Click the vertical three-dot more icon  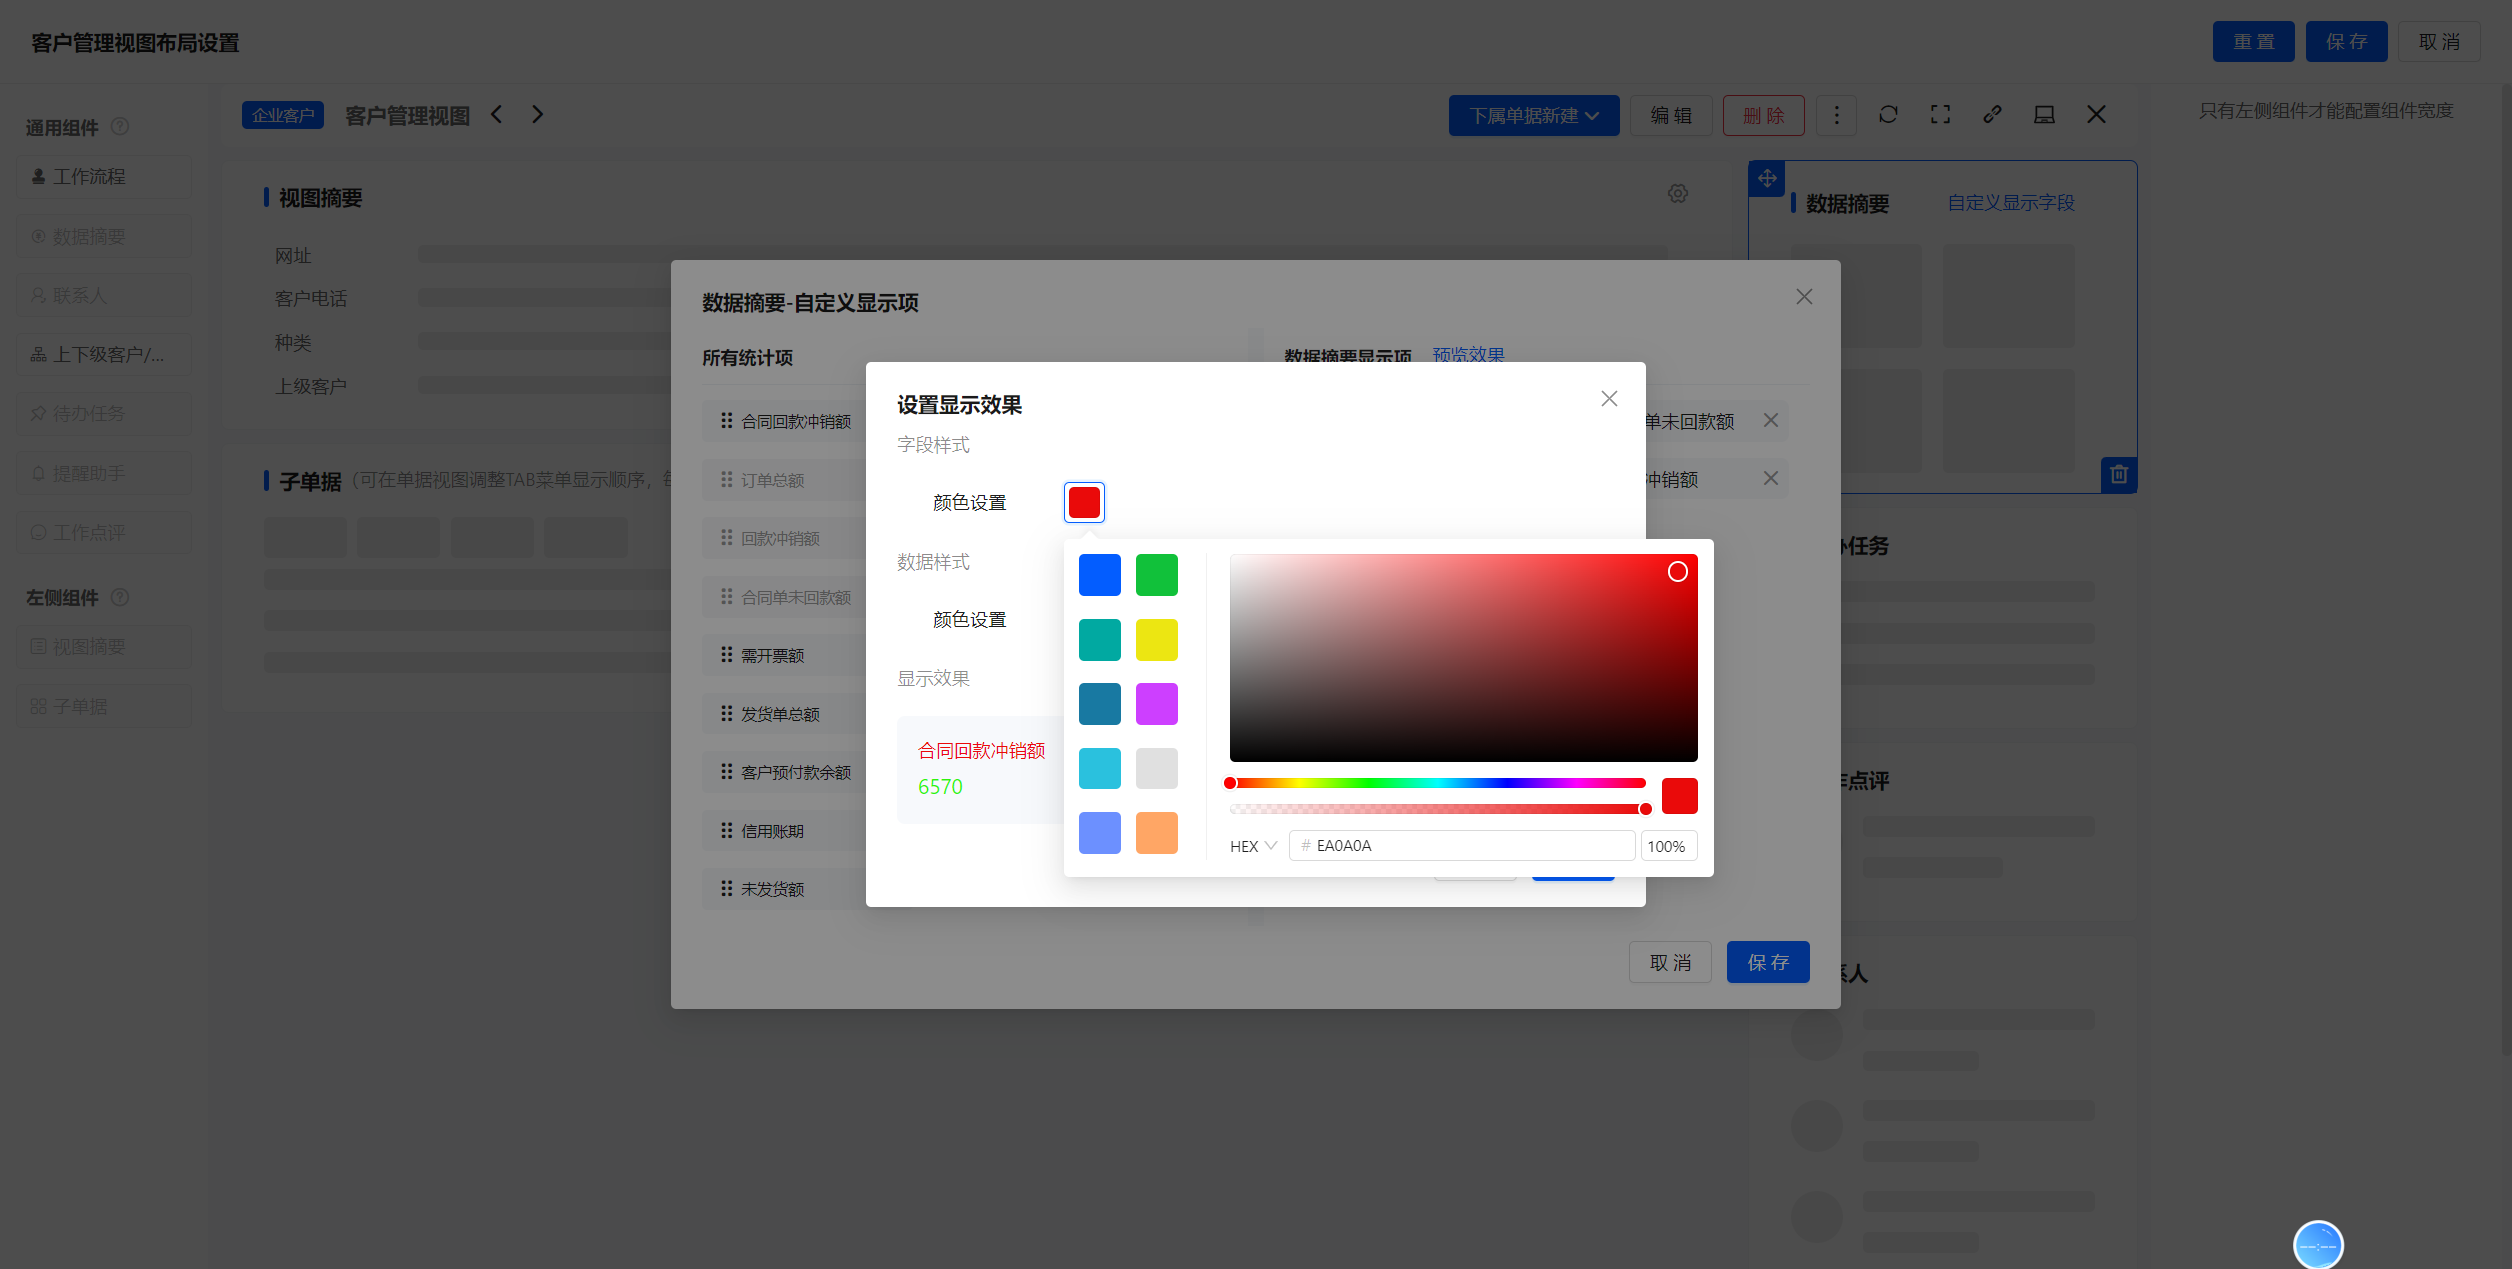[x=1836, y=116]
